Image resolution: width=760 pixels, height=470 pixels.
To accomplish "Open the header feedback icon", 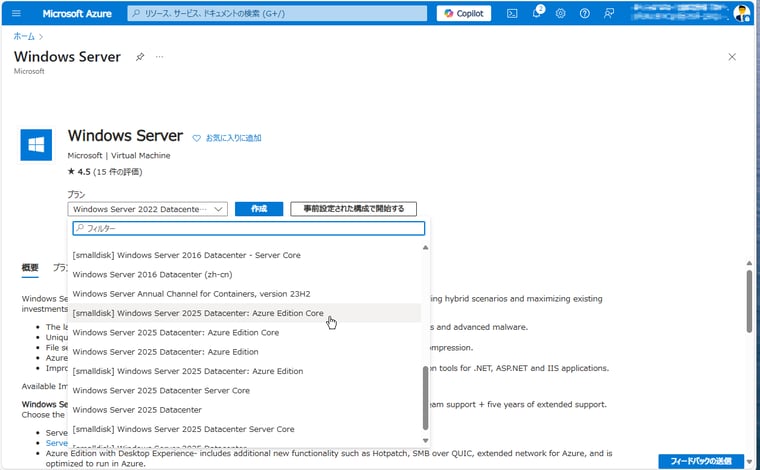I will [x=609, y=14].
